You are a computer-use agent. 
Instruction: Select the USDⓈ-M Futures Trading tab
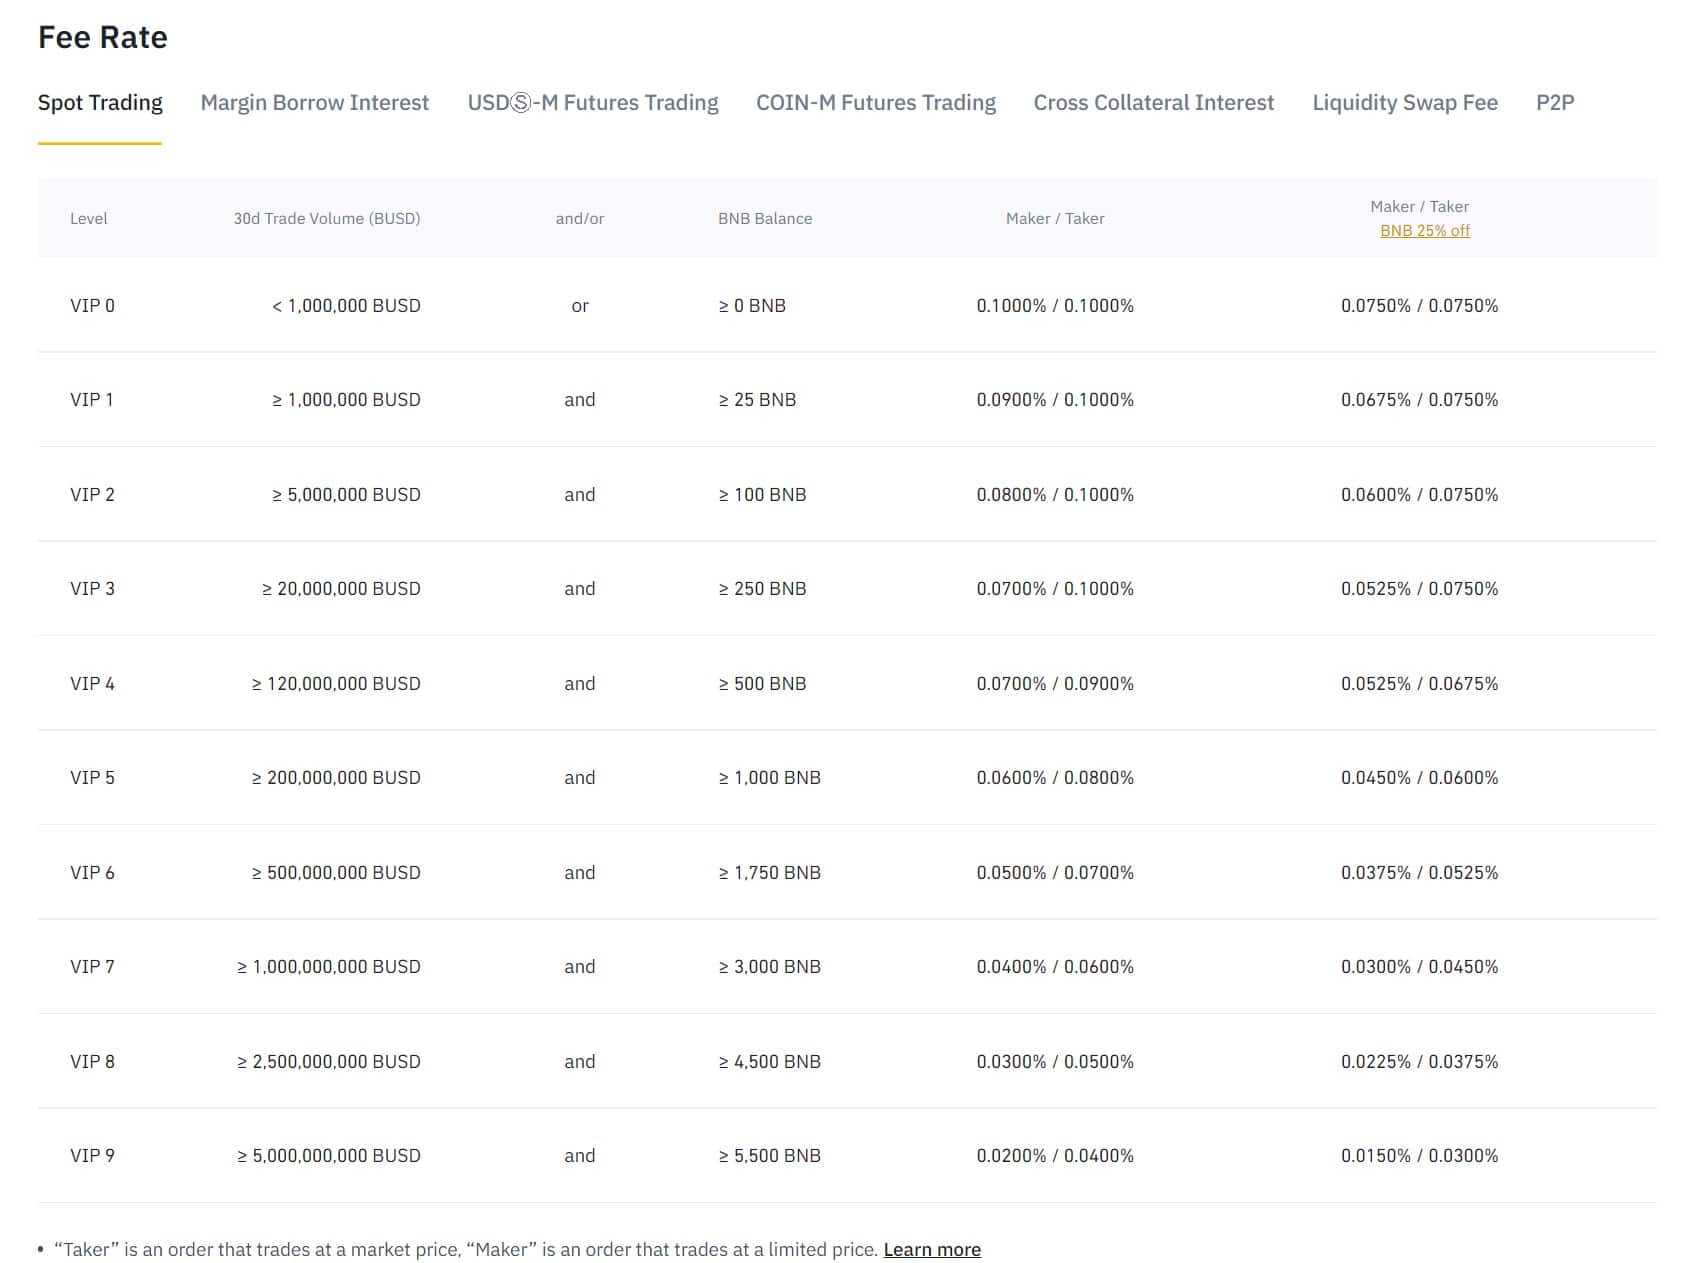click(592, 103)
